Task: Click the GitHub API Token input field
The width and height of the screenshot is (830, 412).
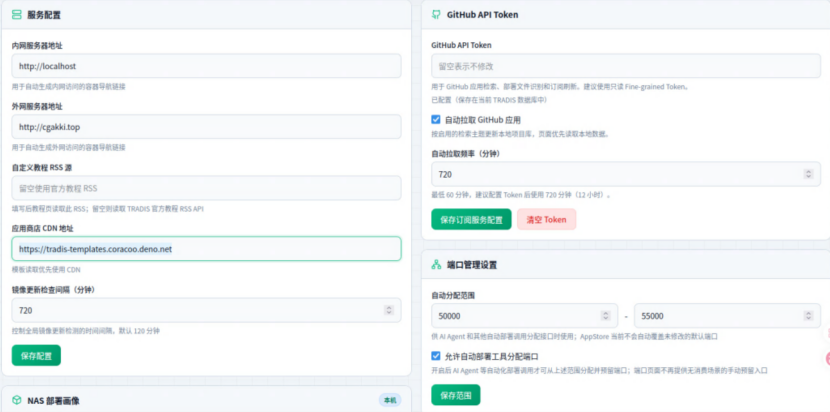Action: click(x=626, y=66)
